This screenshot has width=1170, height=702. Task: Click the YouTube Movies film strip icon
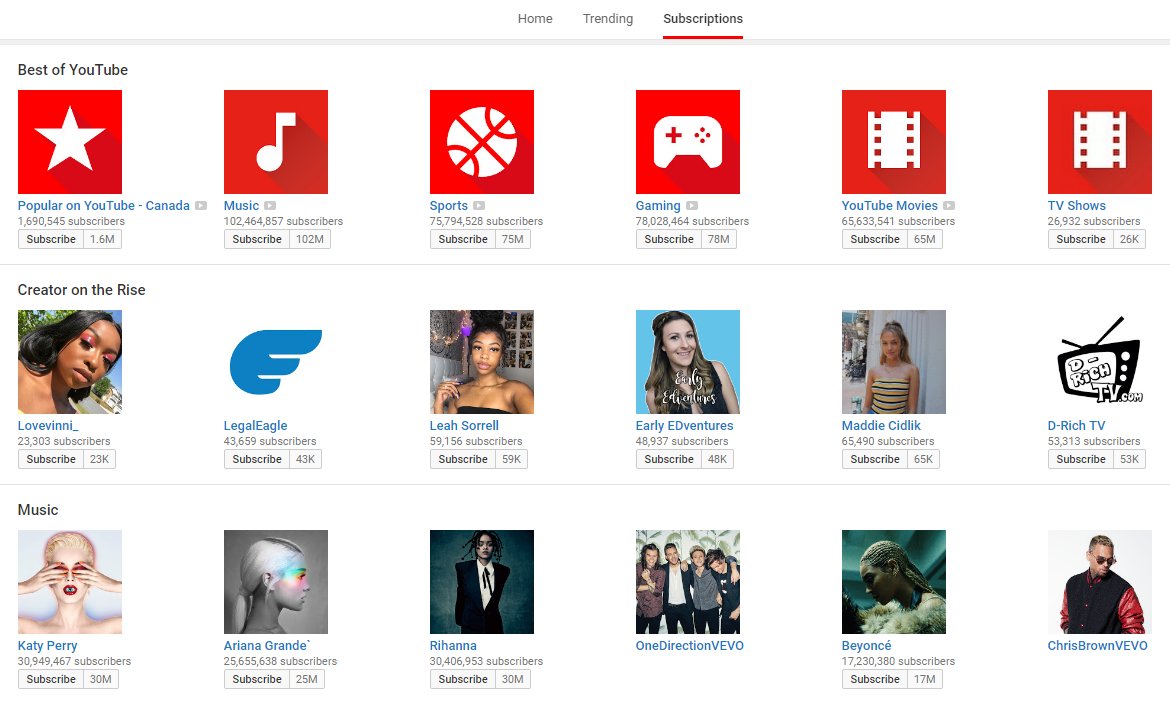click(894, 142)
